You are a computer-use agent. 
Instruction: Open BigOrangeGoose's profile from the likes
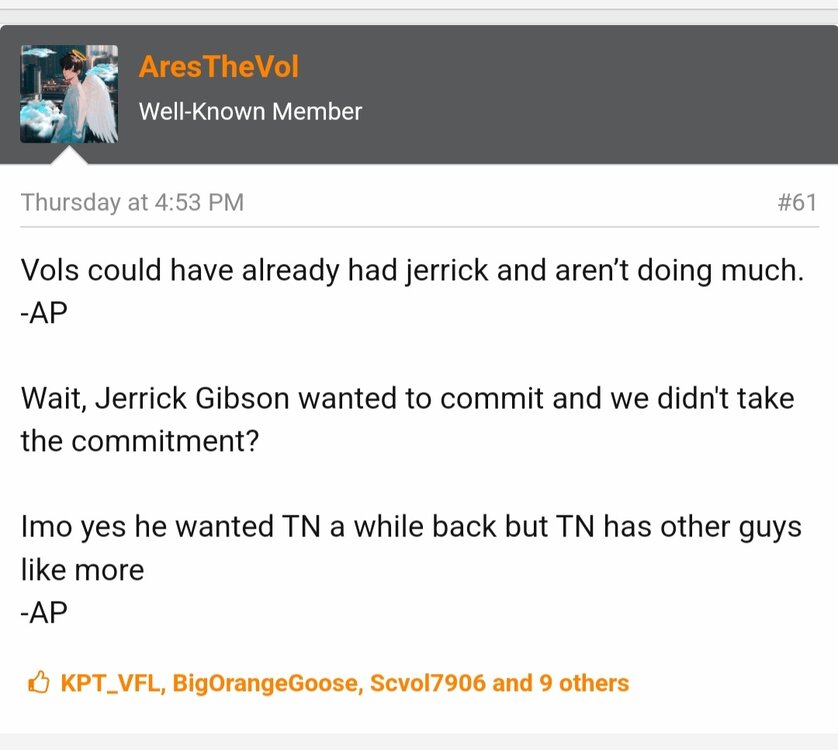point(264,684)
